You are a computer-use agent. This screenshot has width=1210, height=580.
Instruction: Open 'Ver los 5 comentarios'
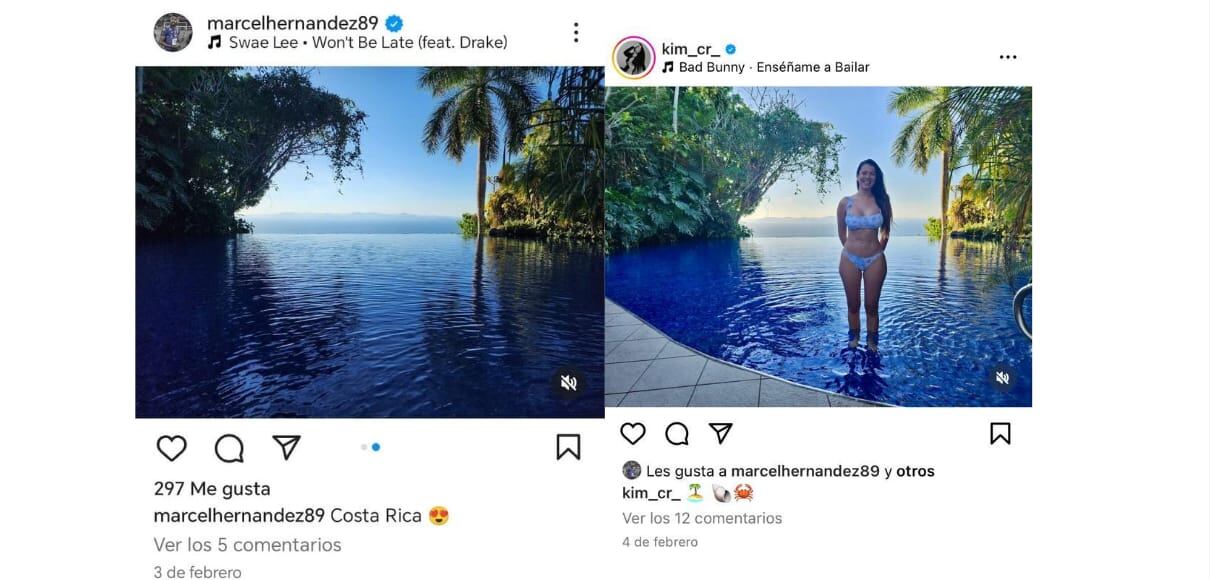point(246,544)
